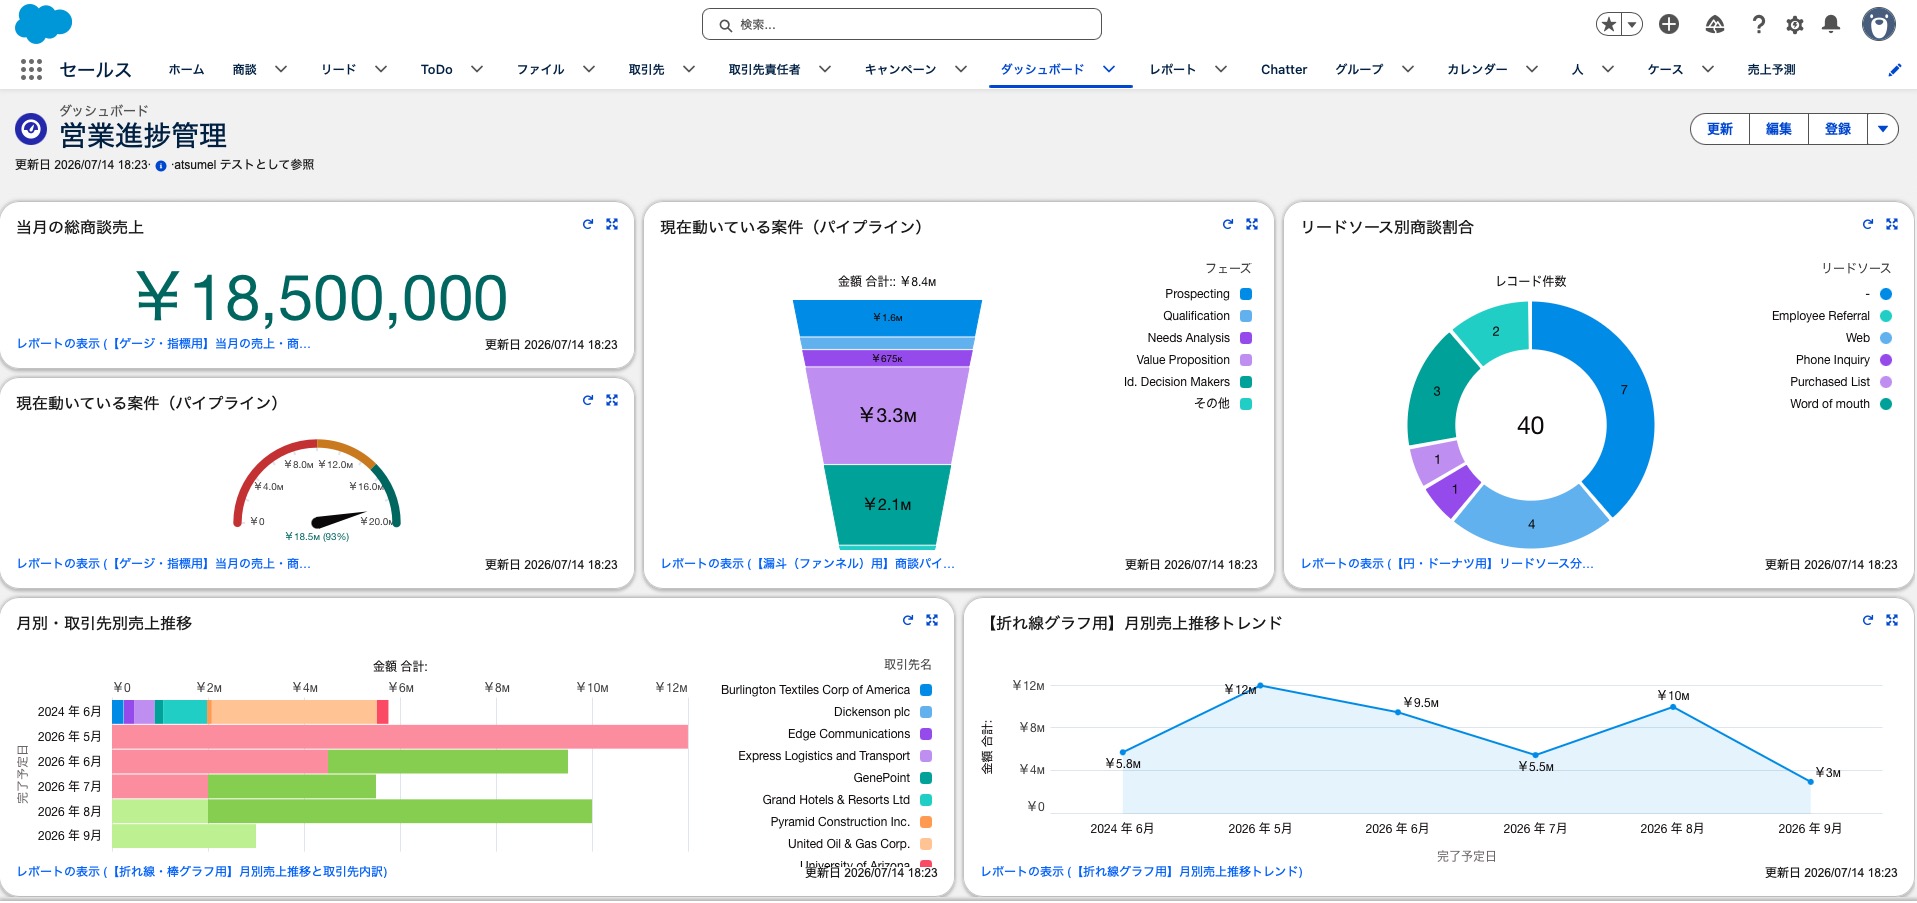Screen dimensions: 1917x903
Task: Open the App Launcher grid icon
Action: [x=31, y=69]
